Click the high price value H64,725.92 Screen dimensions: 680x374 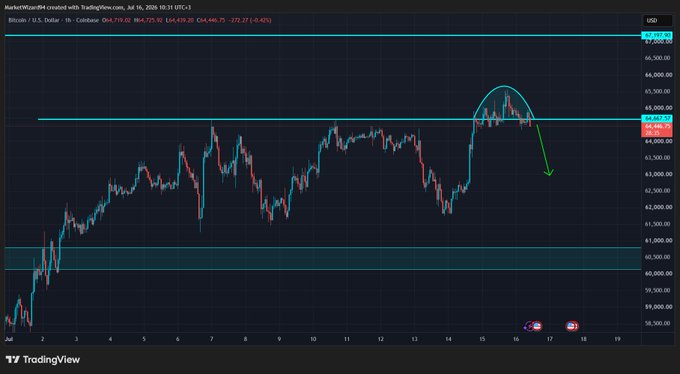click(148, 20)
